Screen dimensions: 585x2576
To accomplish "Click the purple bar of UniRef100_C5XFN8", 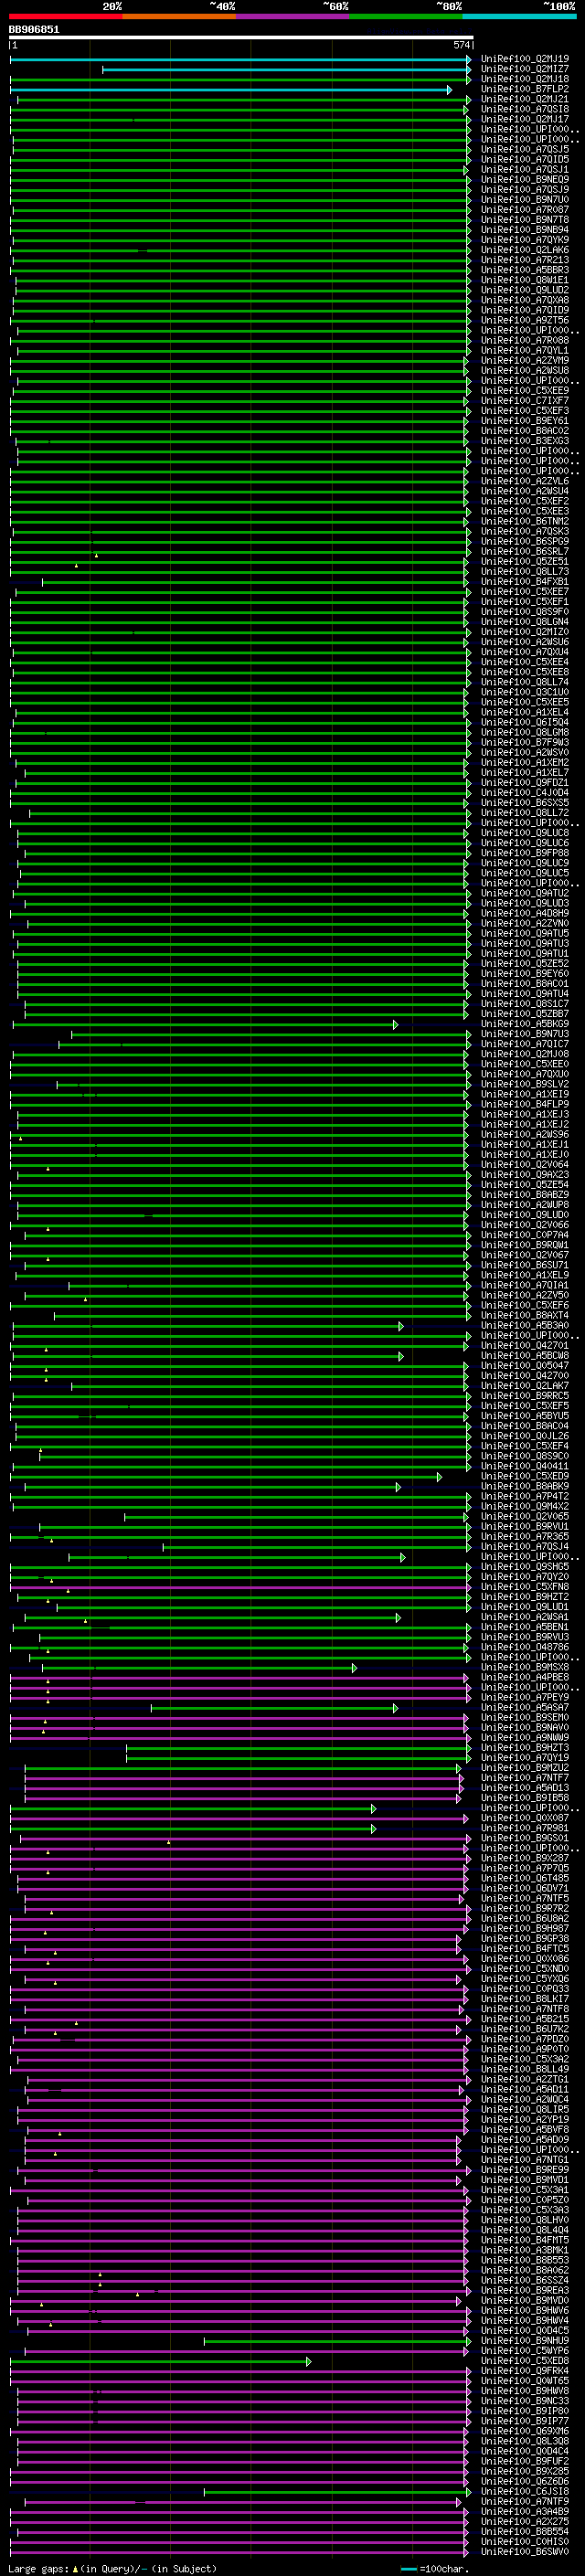I will (x=240, y=1587).
